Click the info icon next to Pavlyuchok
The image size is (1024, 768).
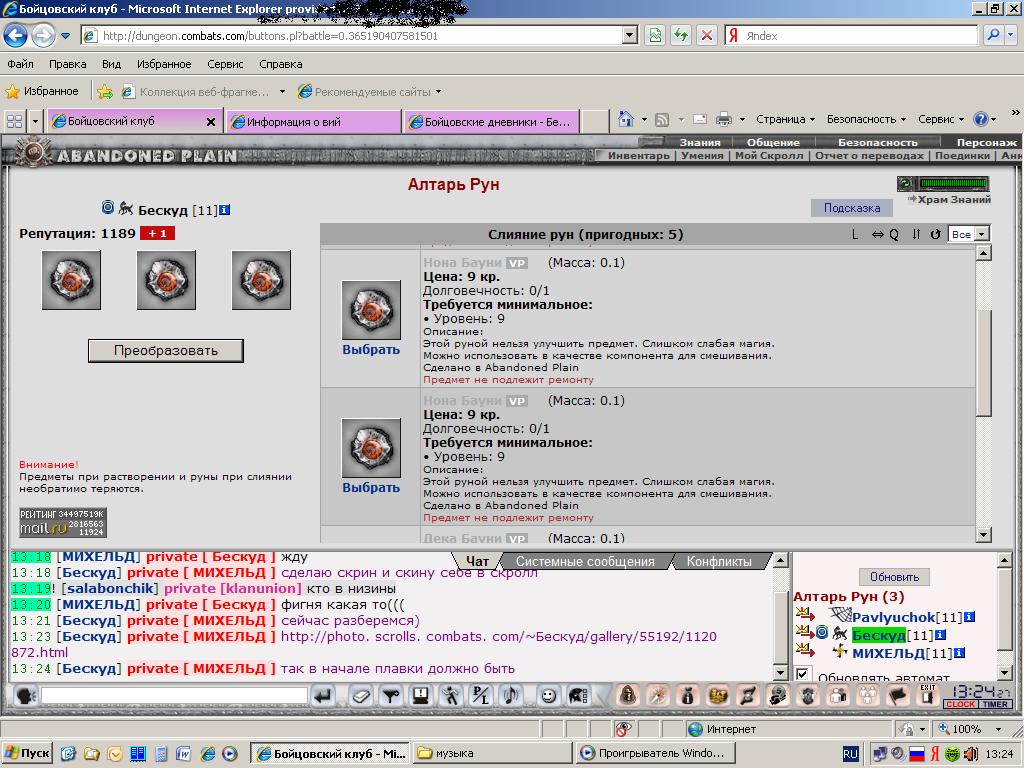coord(969,616)
